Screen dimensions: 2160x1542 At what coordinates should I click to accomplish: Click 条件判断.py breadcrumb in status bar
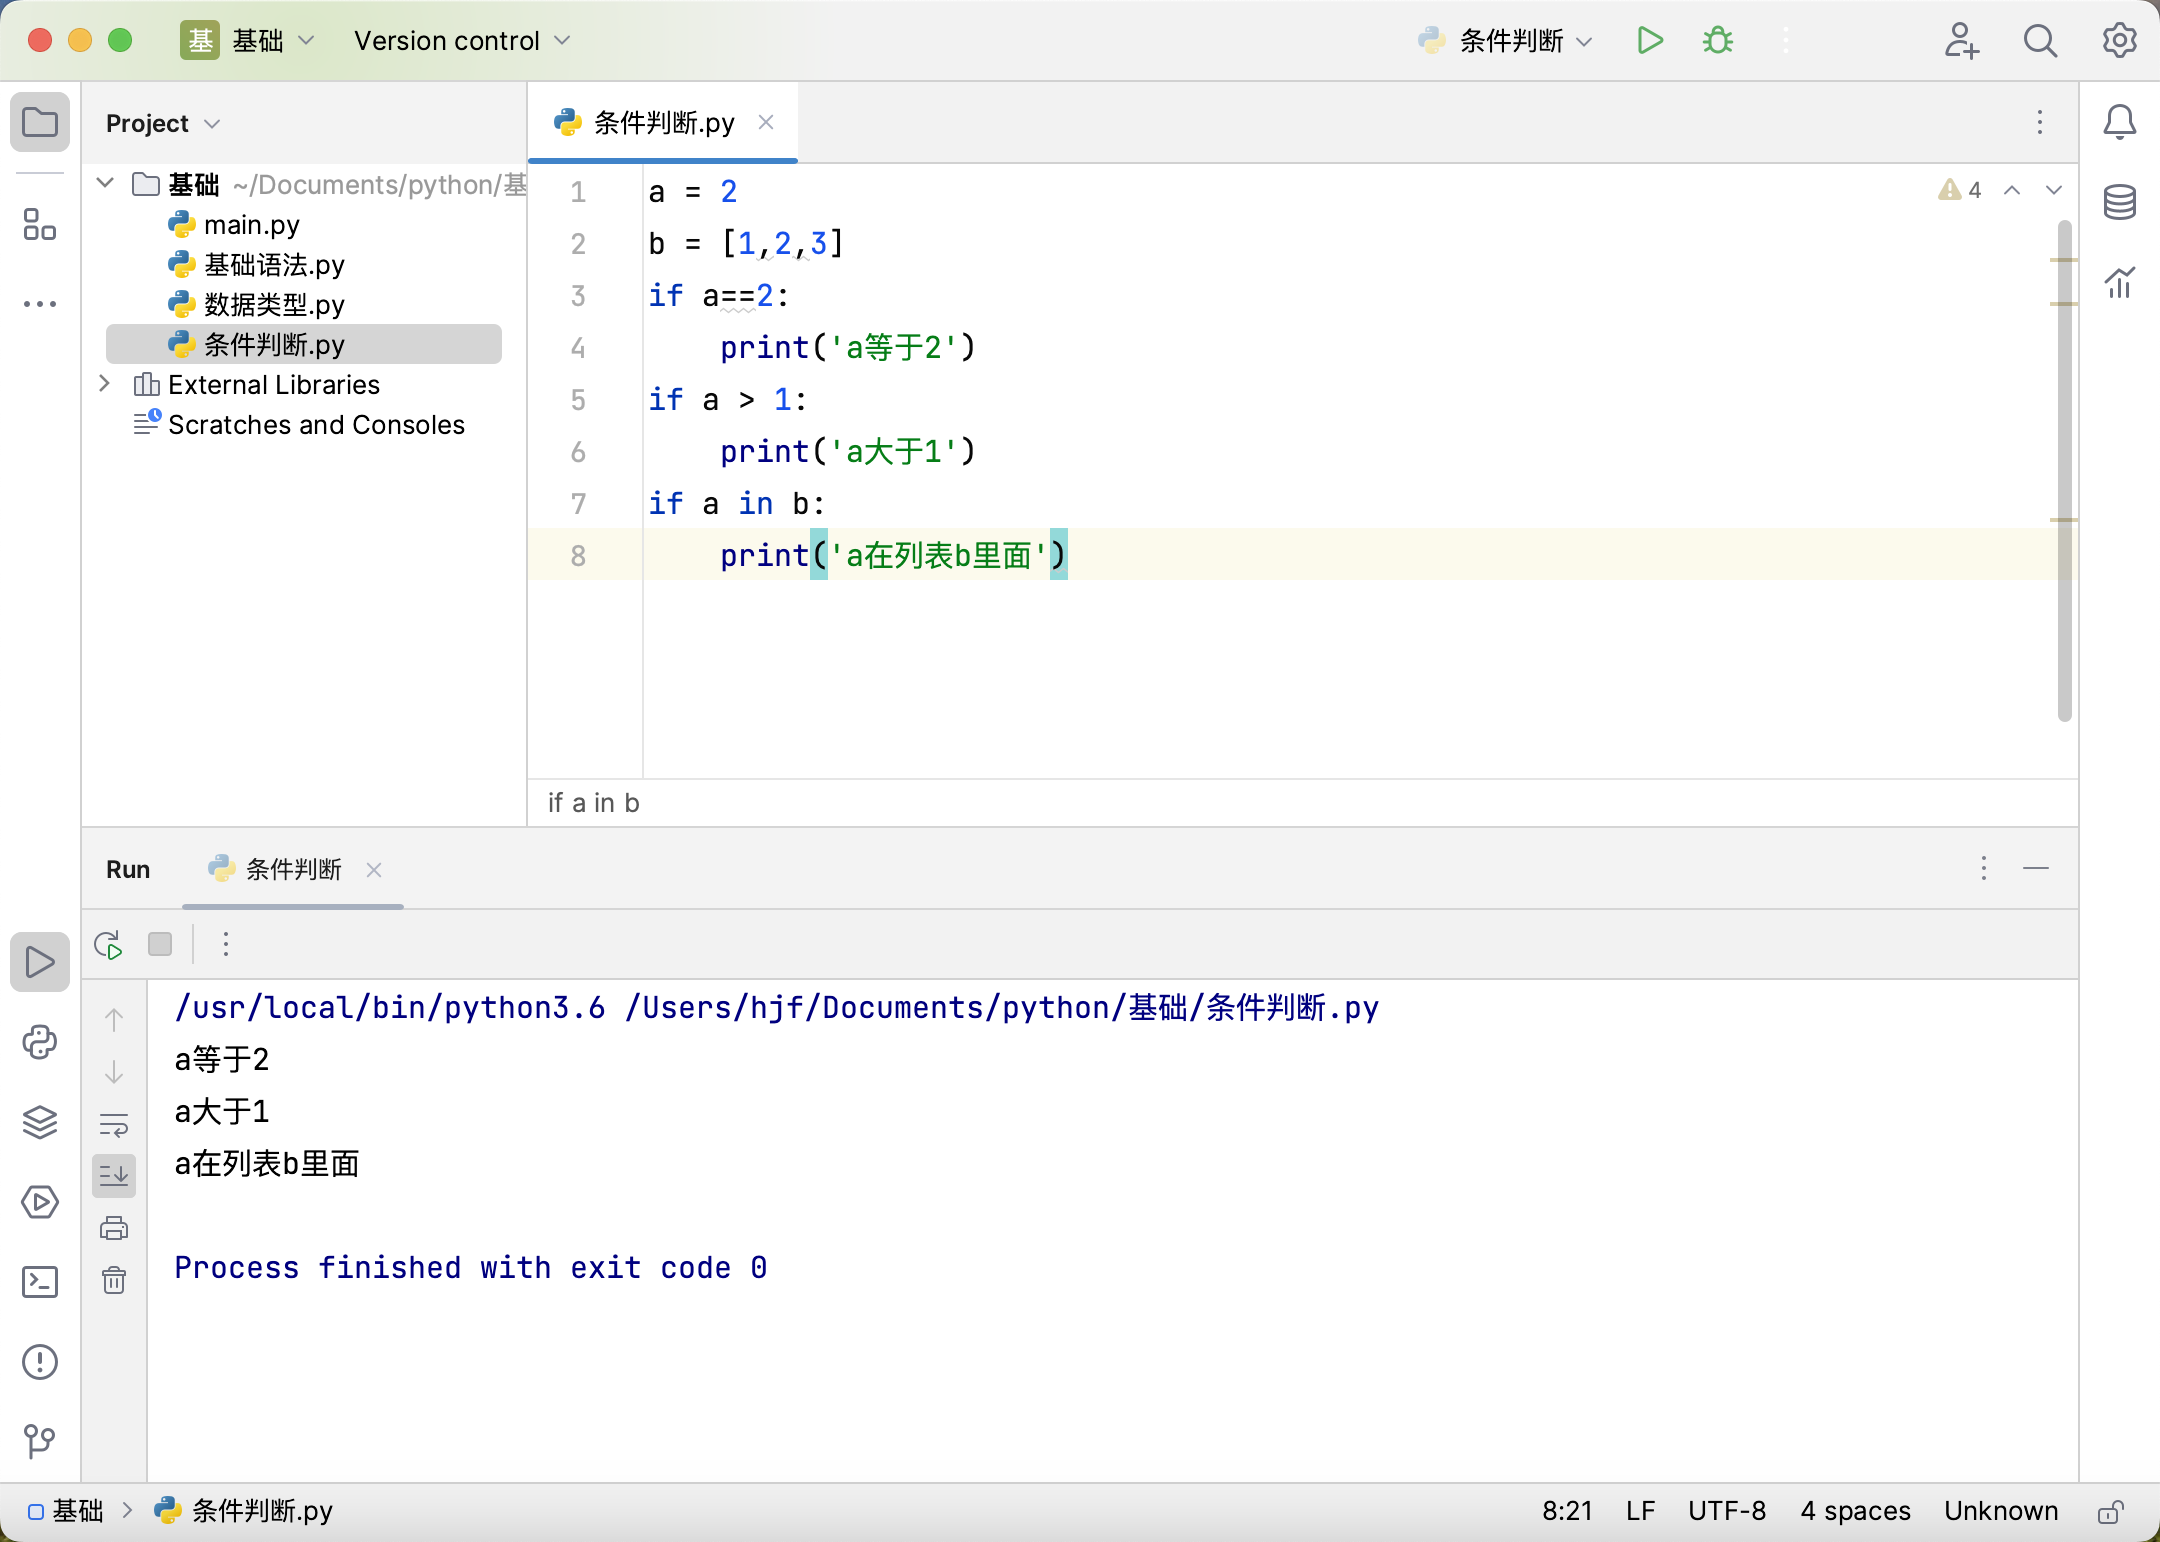tap(244, 1511)
